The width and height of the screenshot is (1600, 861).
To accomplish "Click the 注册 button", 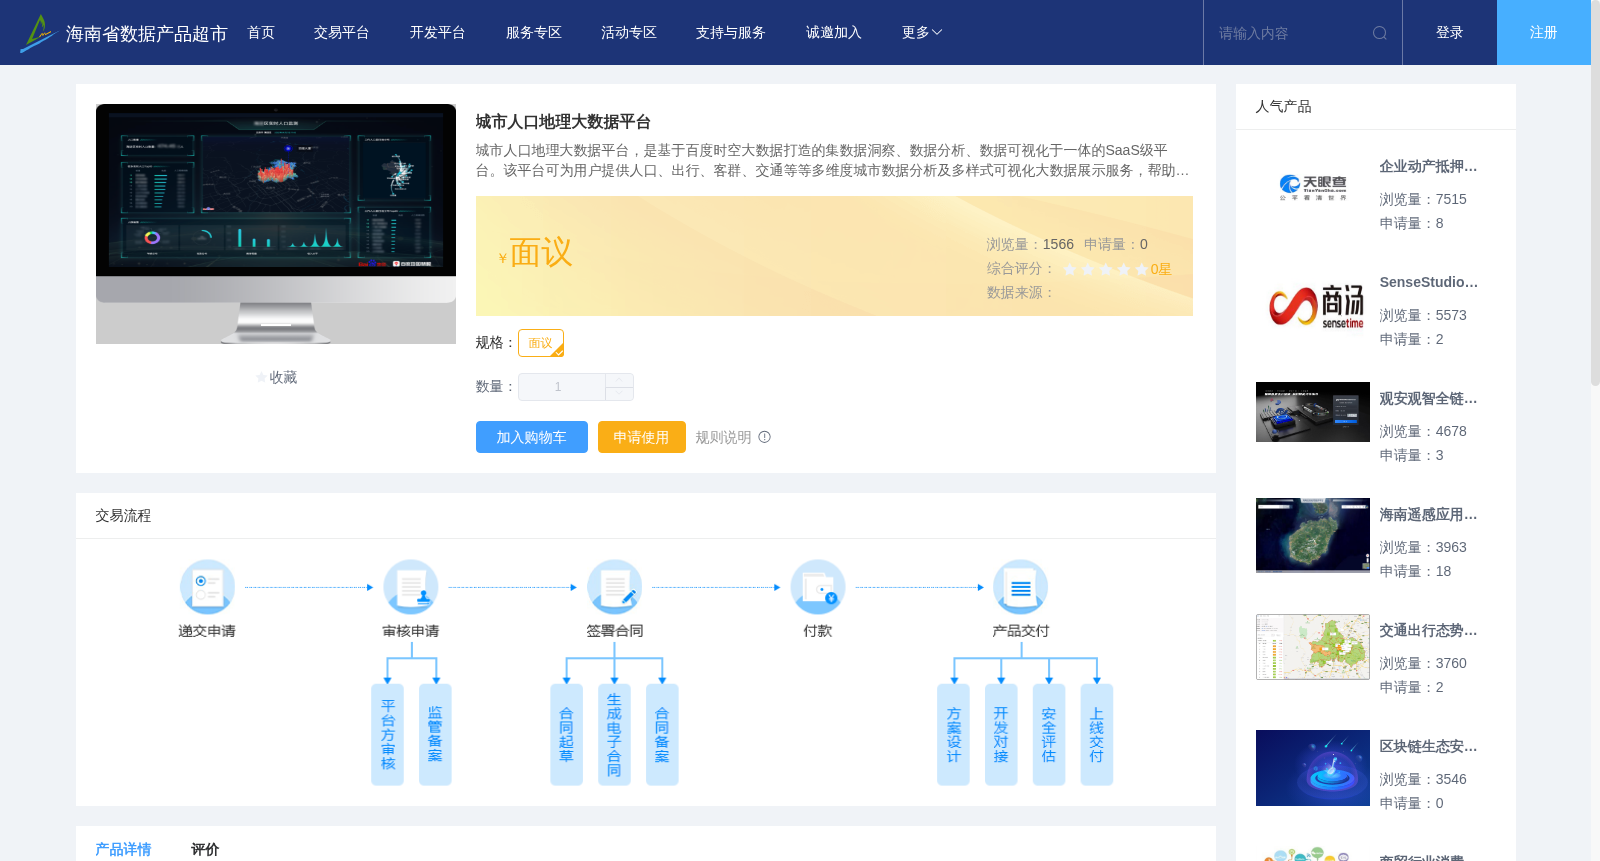I will 1544,33.
